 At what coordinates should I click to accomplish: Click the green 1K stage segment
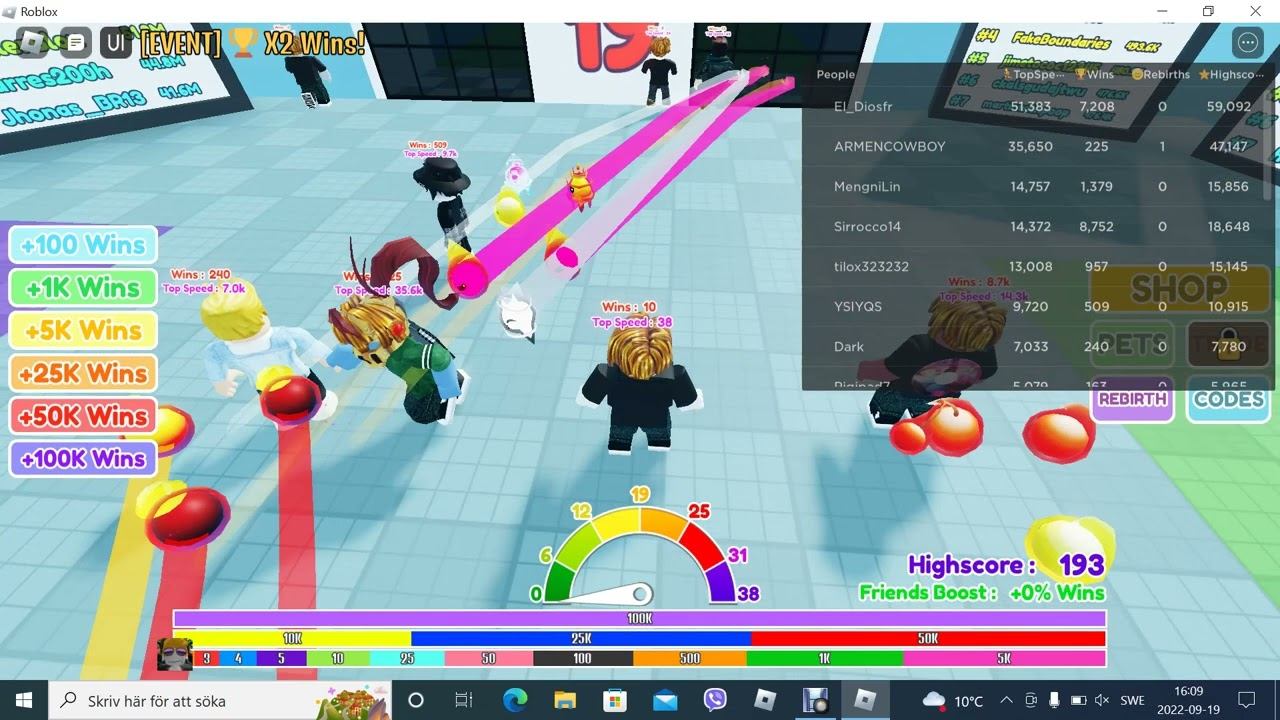[x=824, y=658]
